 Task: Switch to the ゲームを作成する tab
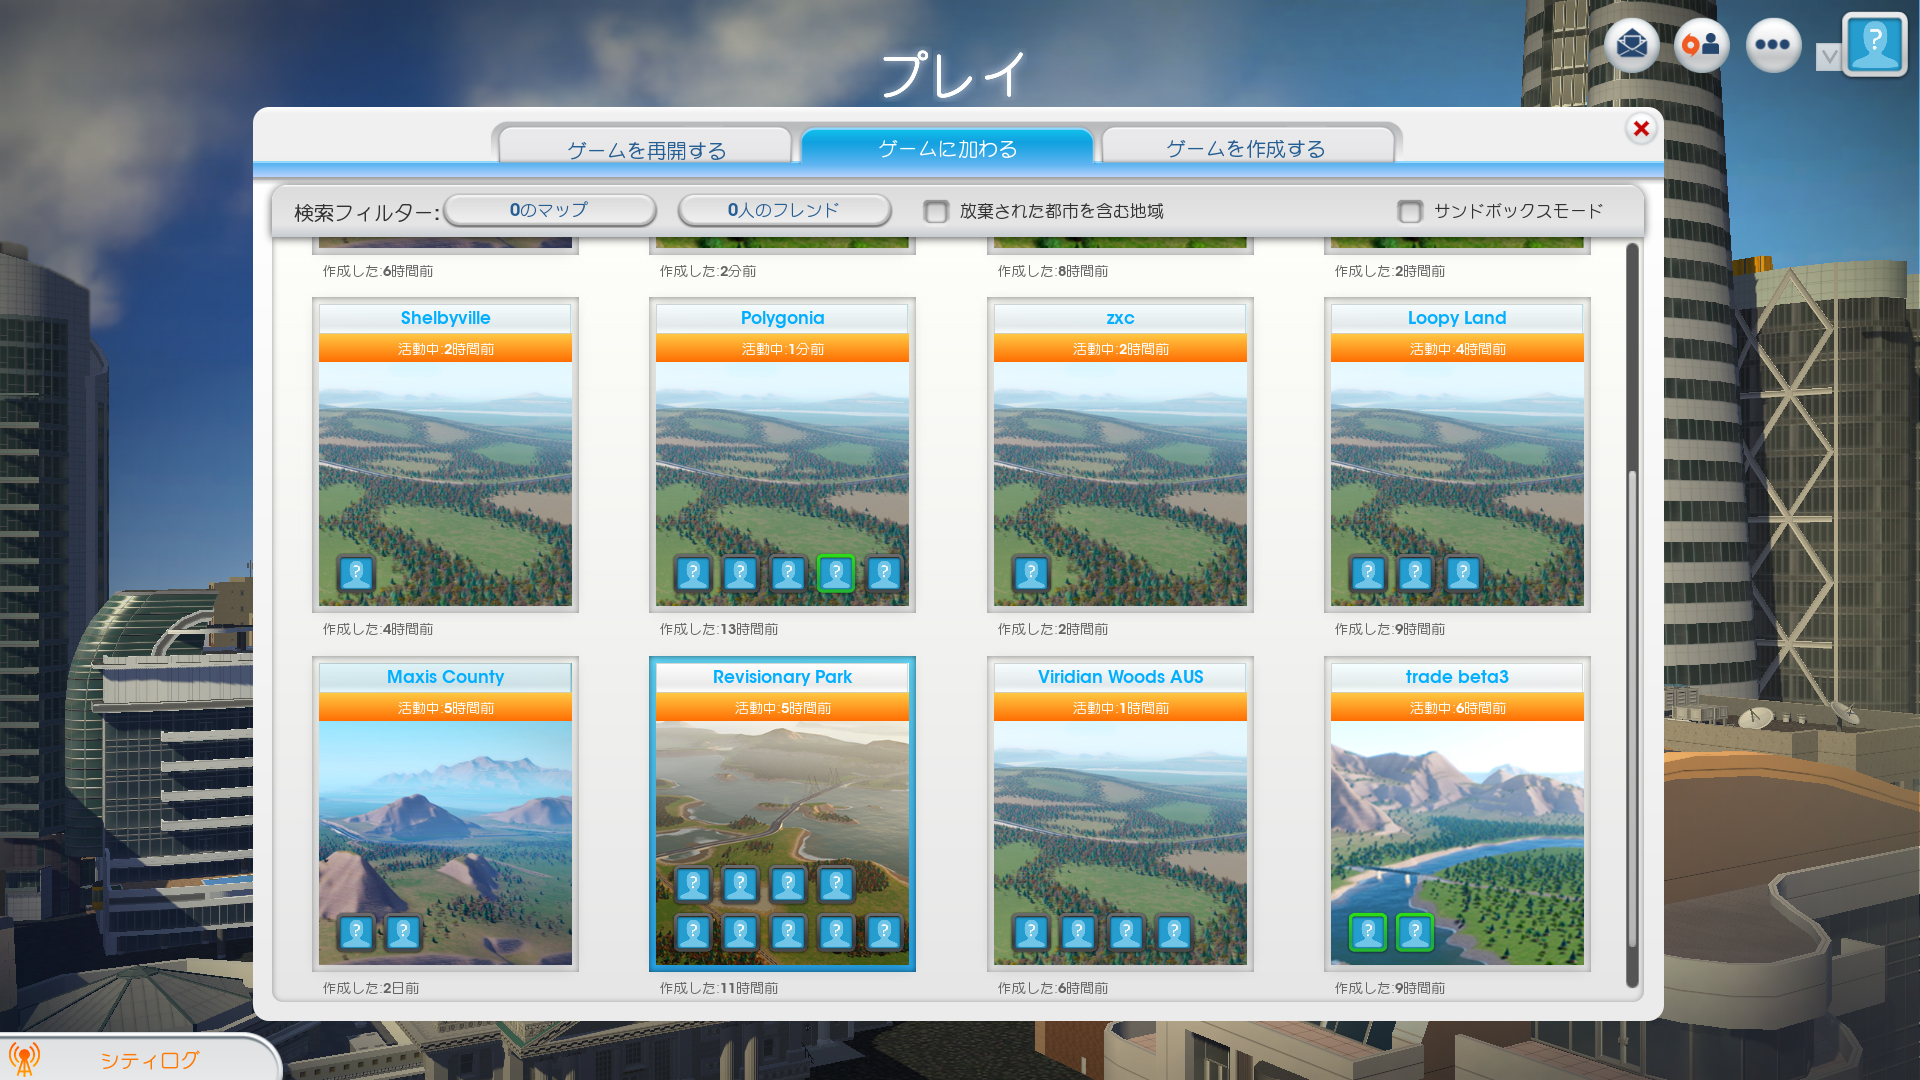[x=1246, y=149]
